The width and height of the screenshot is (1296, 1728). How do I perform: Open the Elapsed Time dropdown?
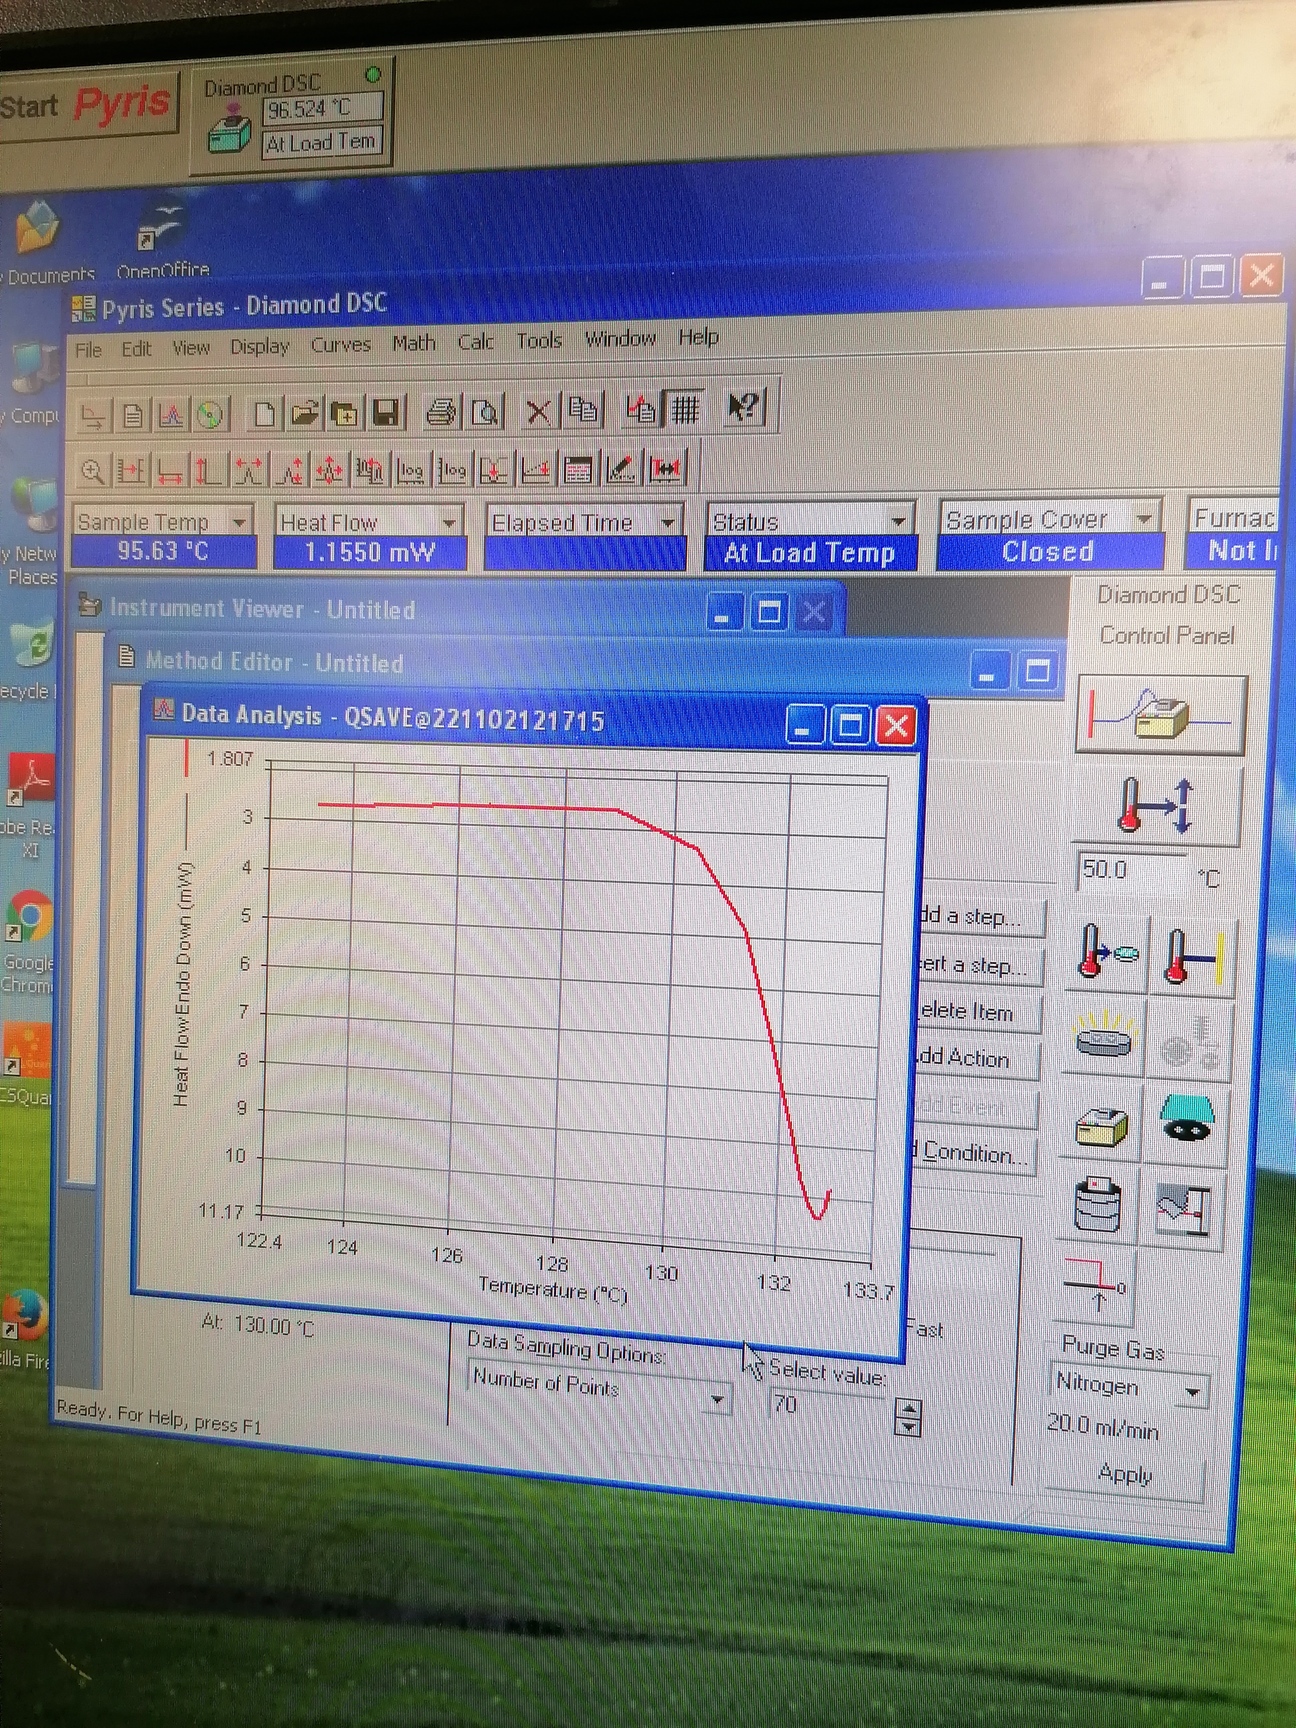click(668, 521)
